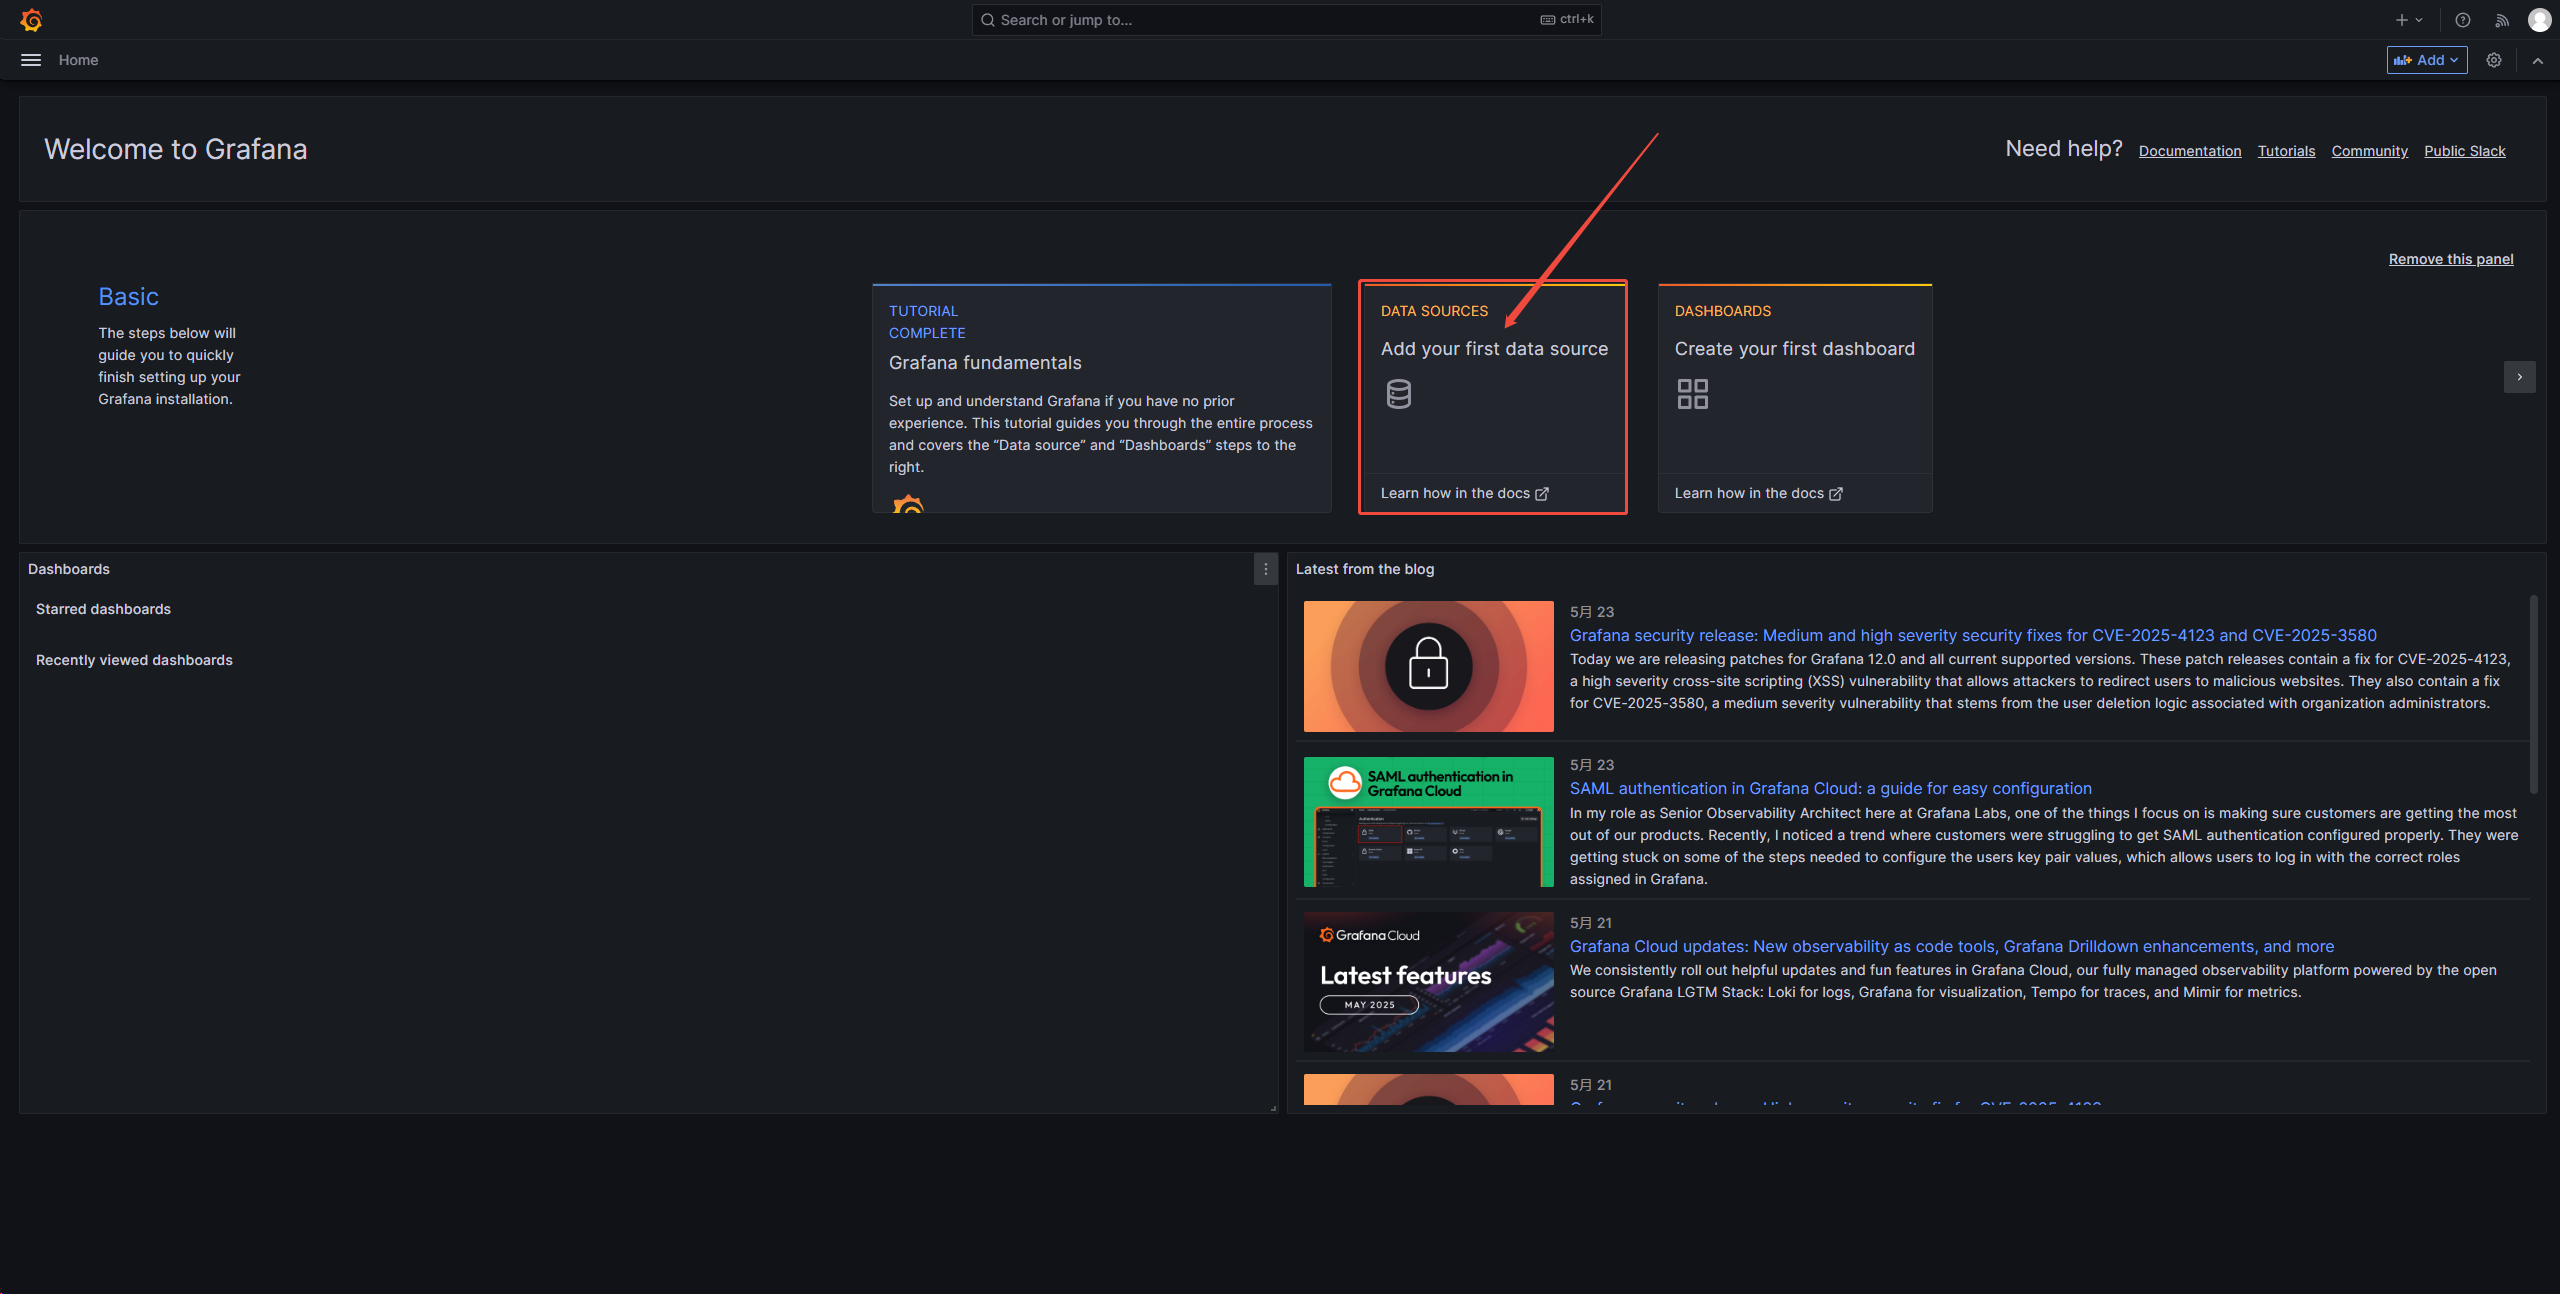
Task: Click the Search or jump to field
Action: point(1286,20)
